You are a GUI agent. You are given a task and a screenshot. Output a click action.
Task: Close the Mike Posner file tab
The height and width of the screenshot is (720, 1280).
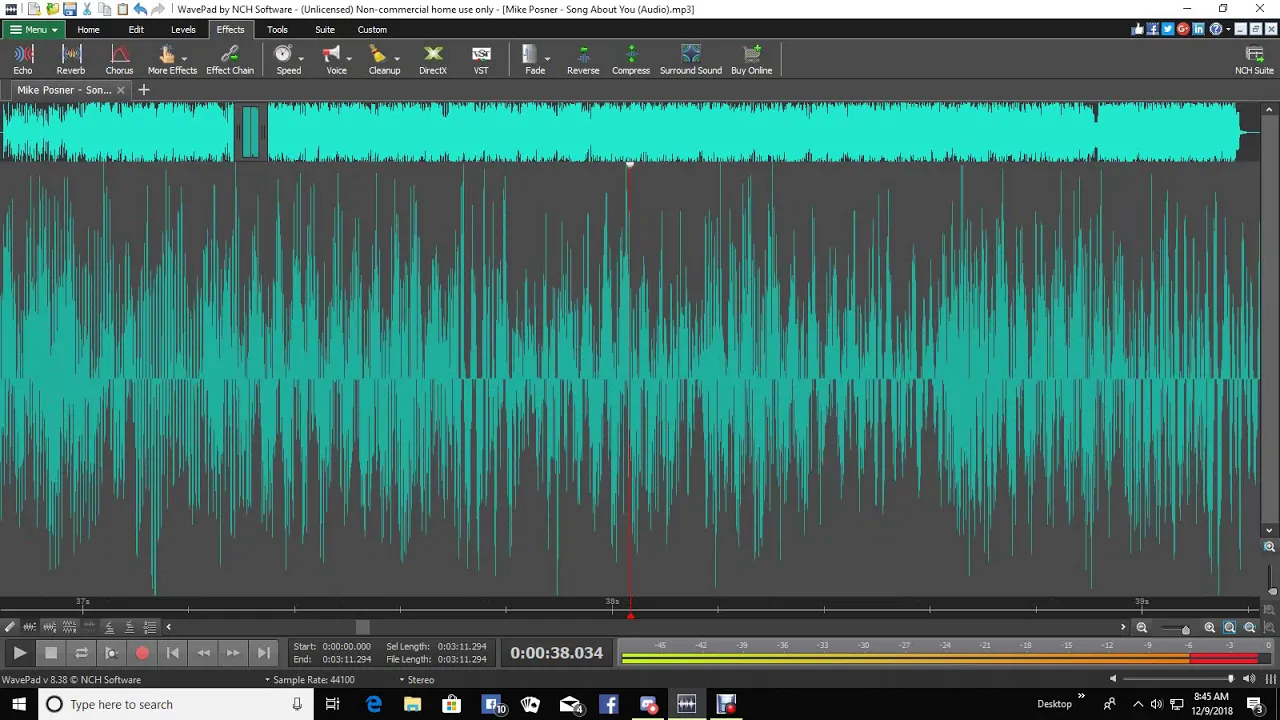point(121,90)
